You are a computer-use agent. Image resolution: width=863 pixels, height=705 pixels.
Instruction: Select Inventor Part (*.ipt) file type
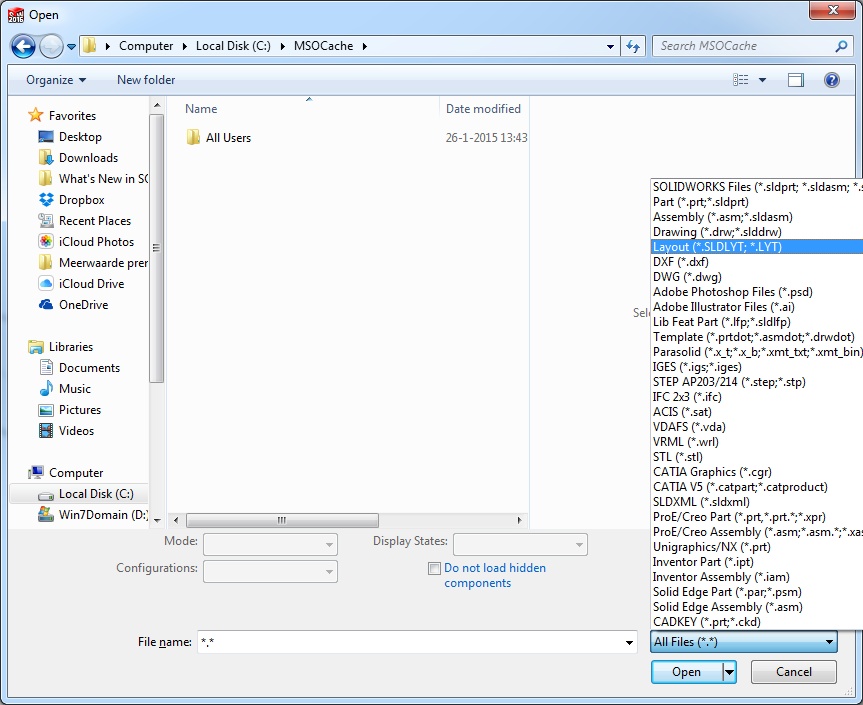click(757, 562)
